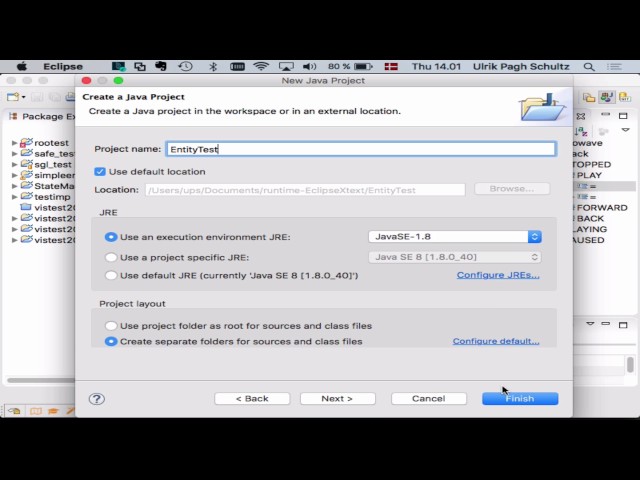640x480 pixels.
Task: Click the Next > button
Action: [338, 399]
